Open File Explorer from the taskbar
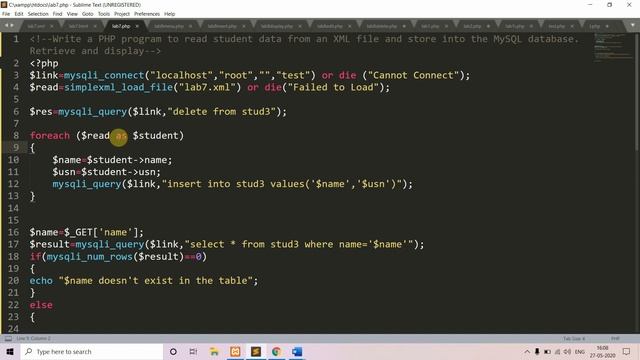 tap(214, 352)
